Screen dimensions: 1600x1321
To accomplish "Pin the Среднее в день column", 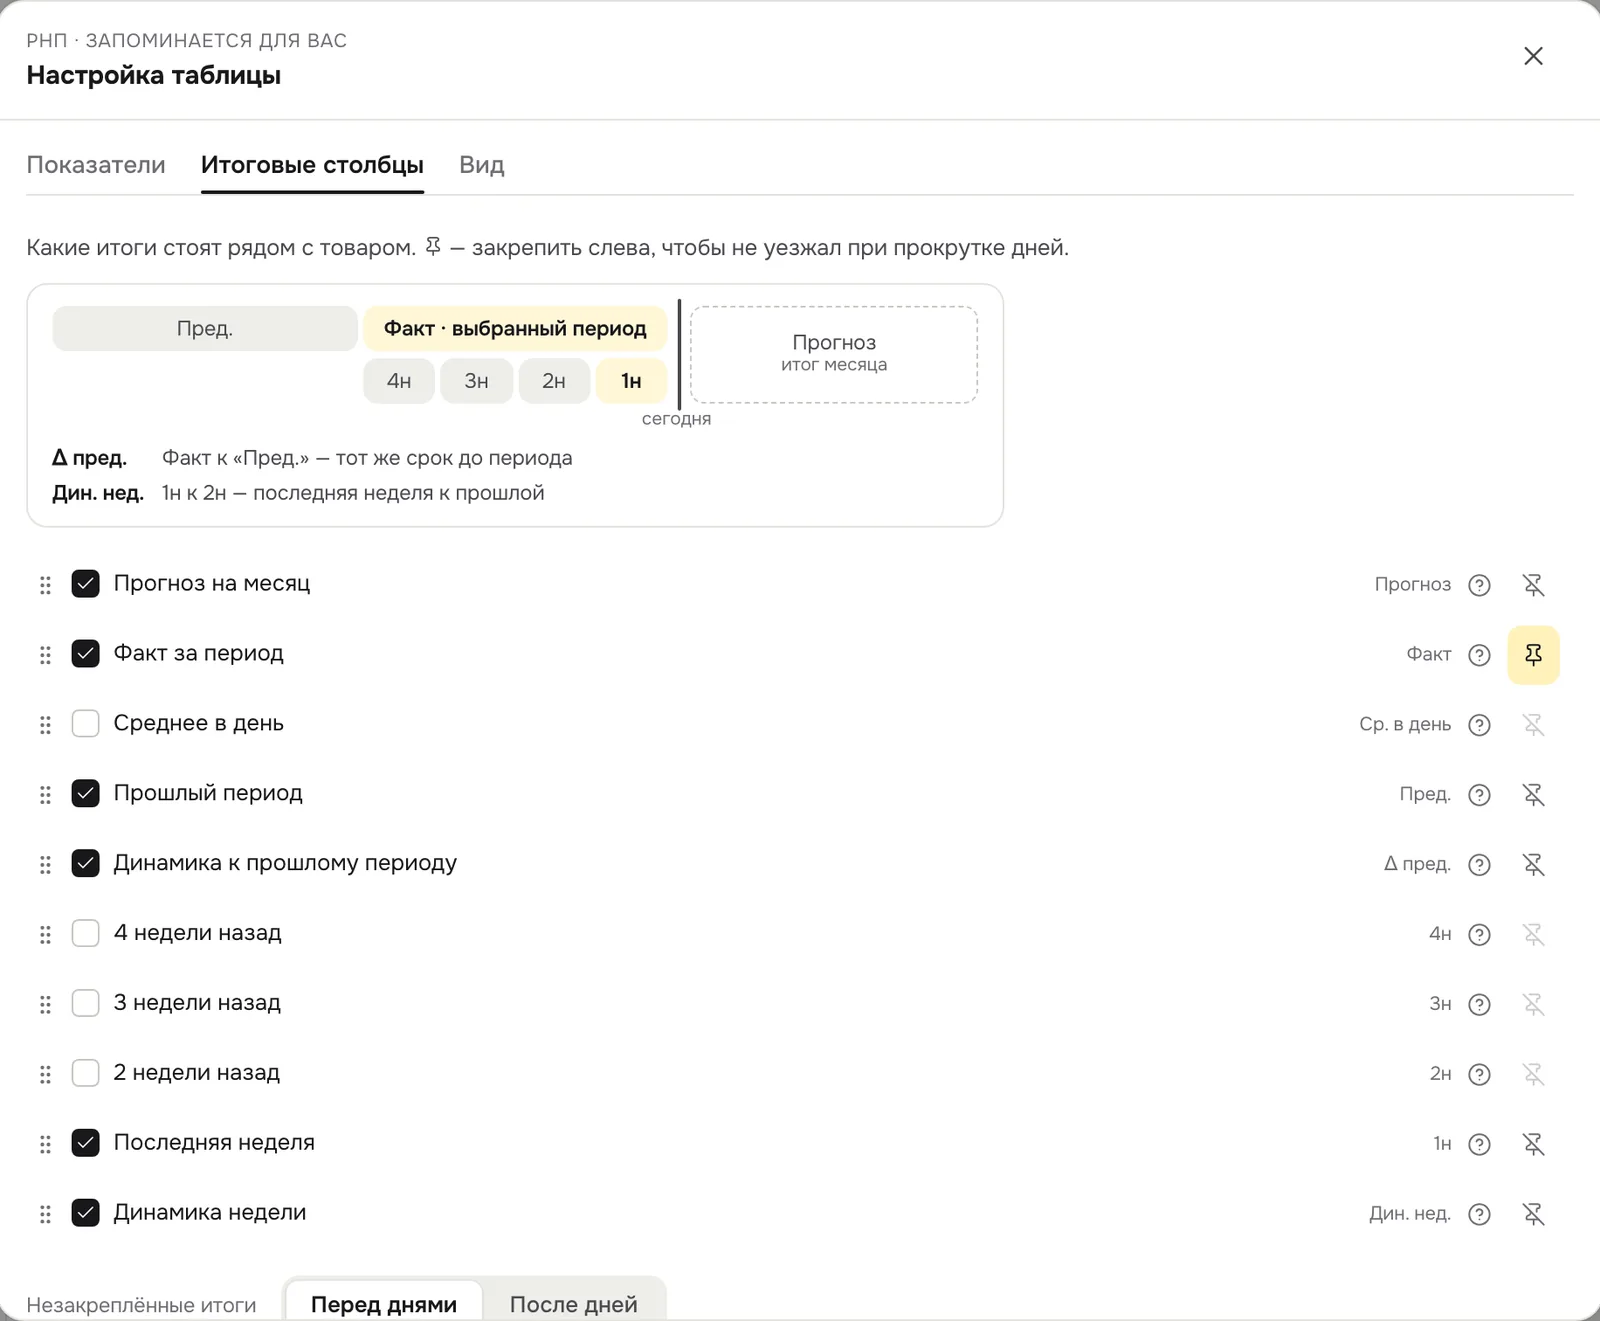I will point(1533,725).
